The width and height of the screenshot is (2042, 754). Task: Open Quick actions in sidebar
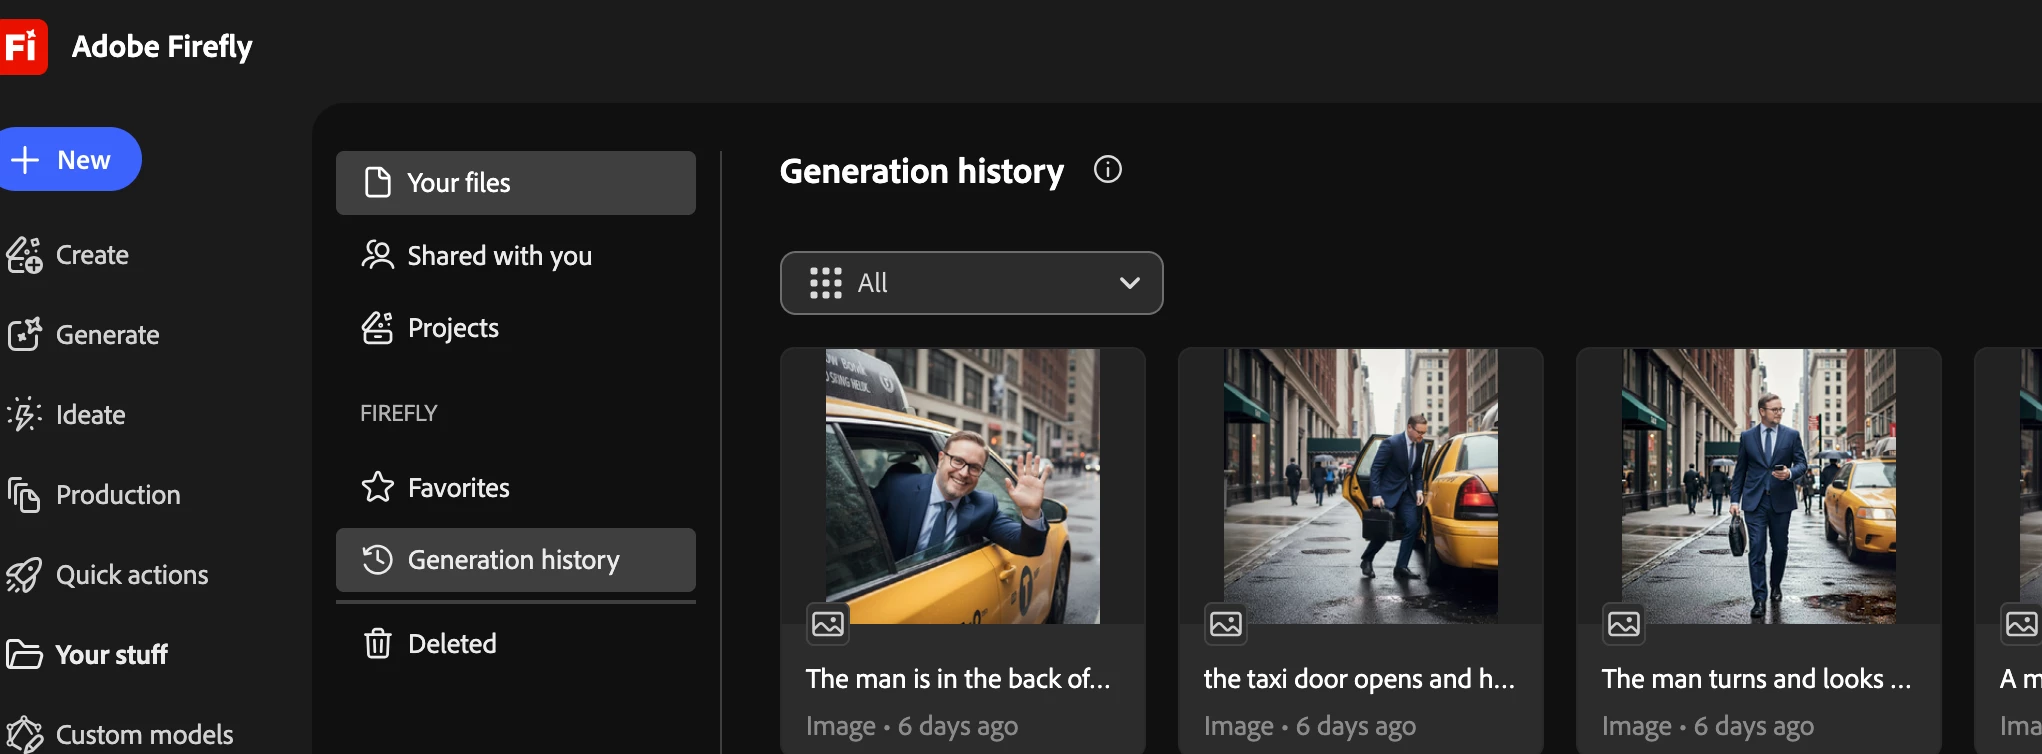tap(108, 575)
